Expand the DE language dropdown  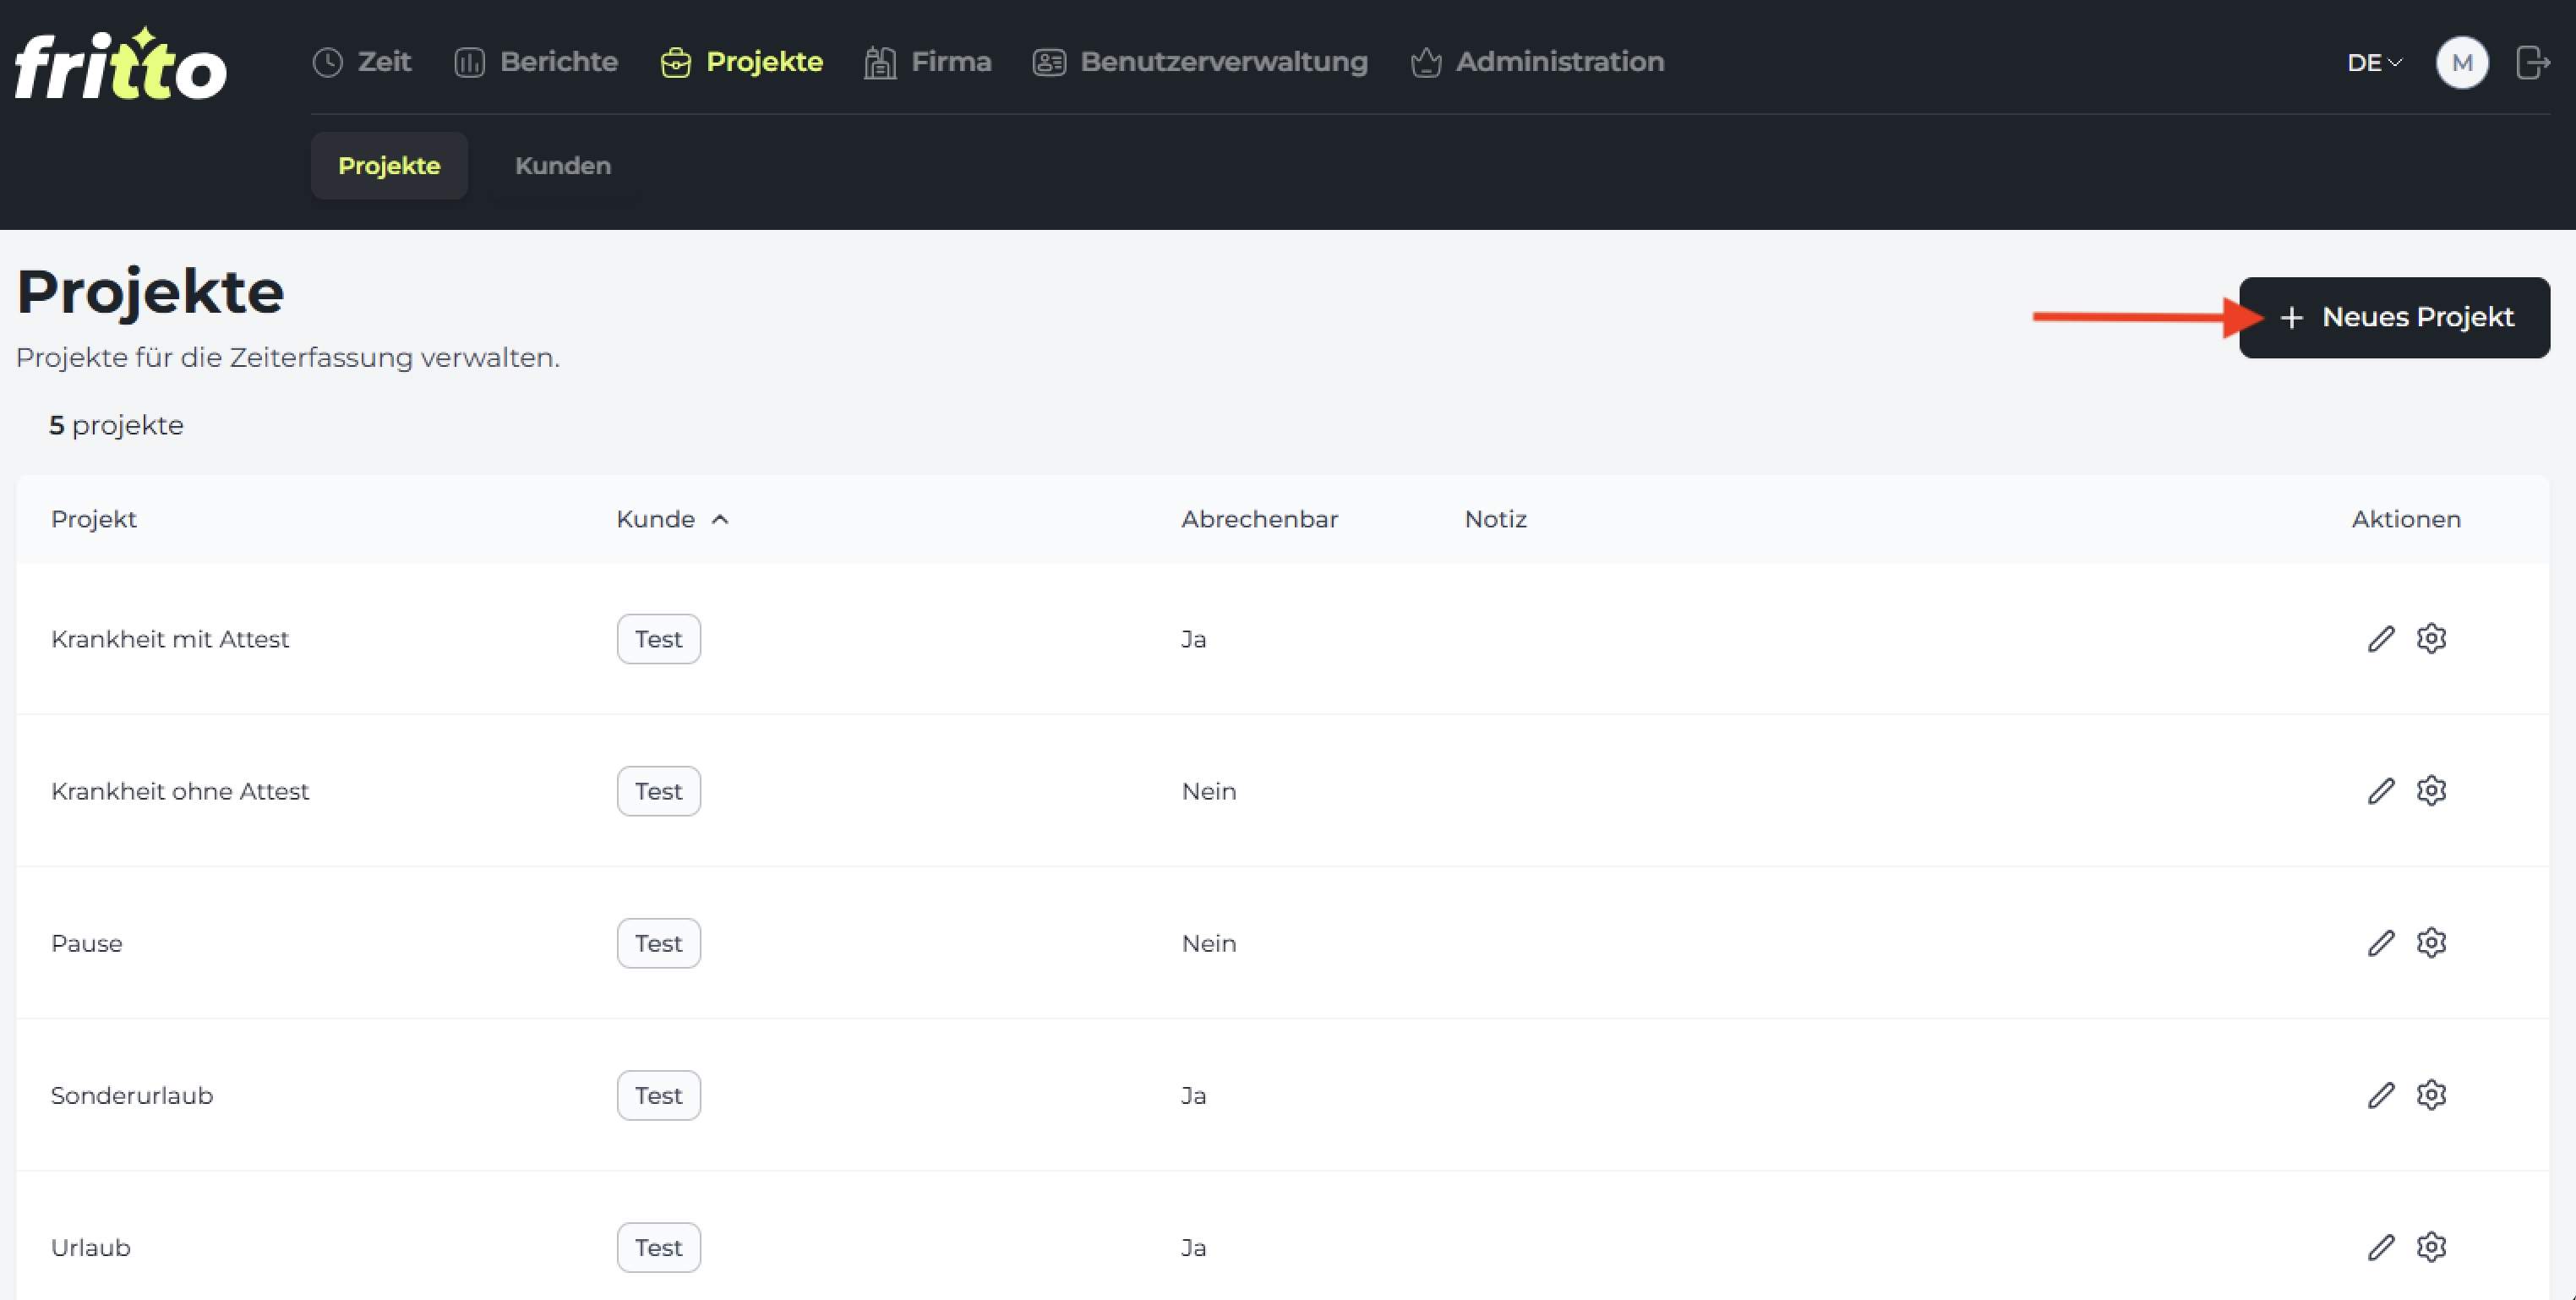pyautogui.click(x=2374, y=63)
